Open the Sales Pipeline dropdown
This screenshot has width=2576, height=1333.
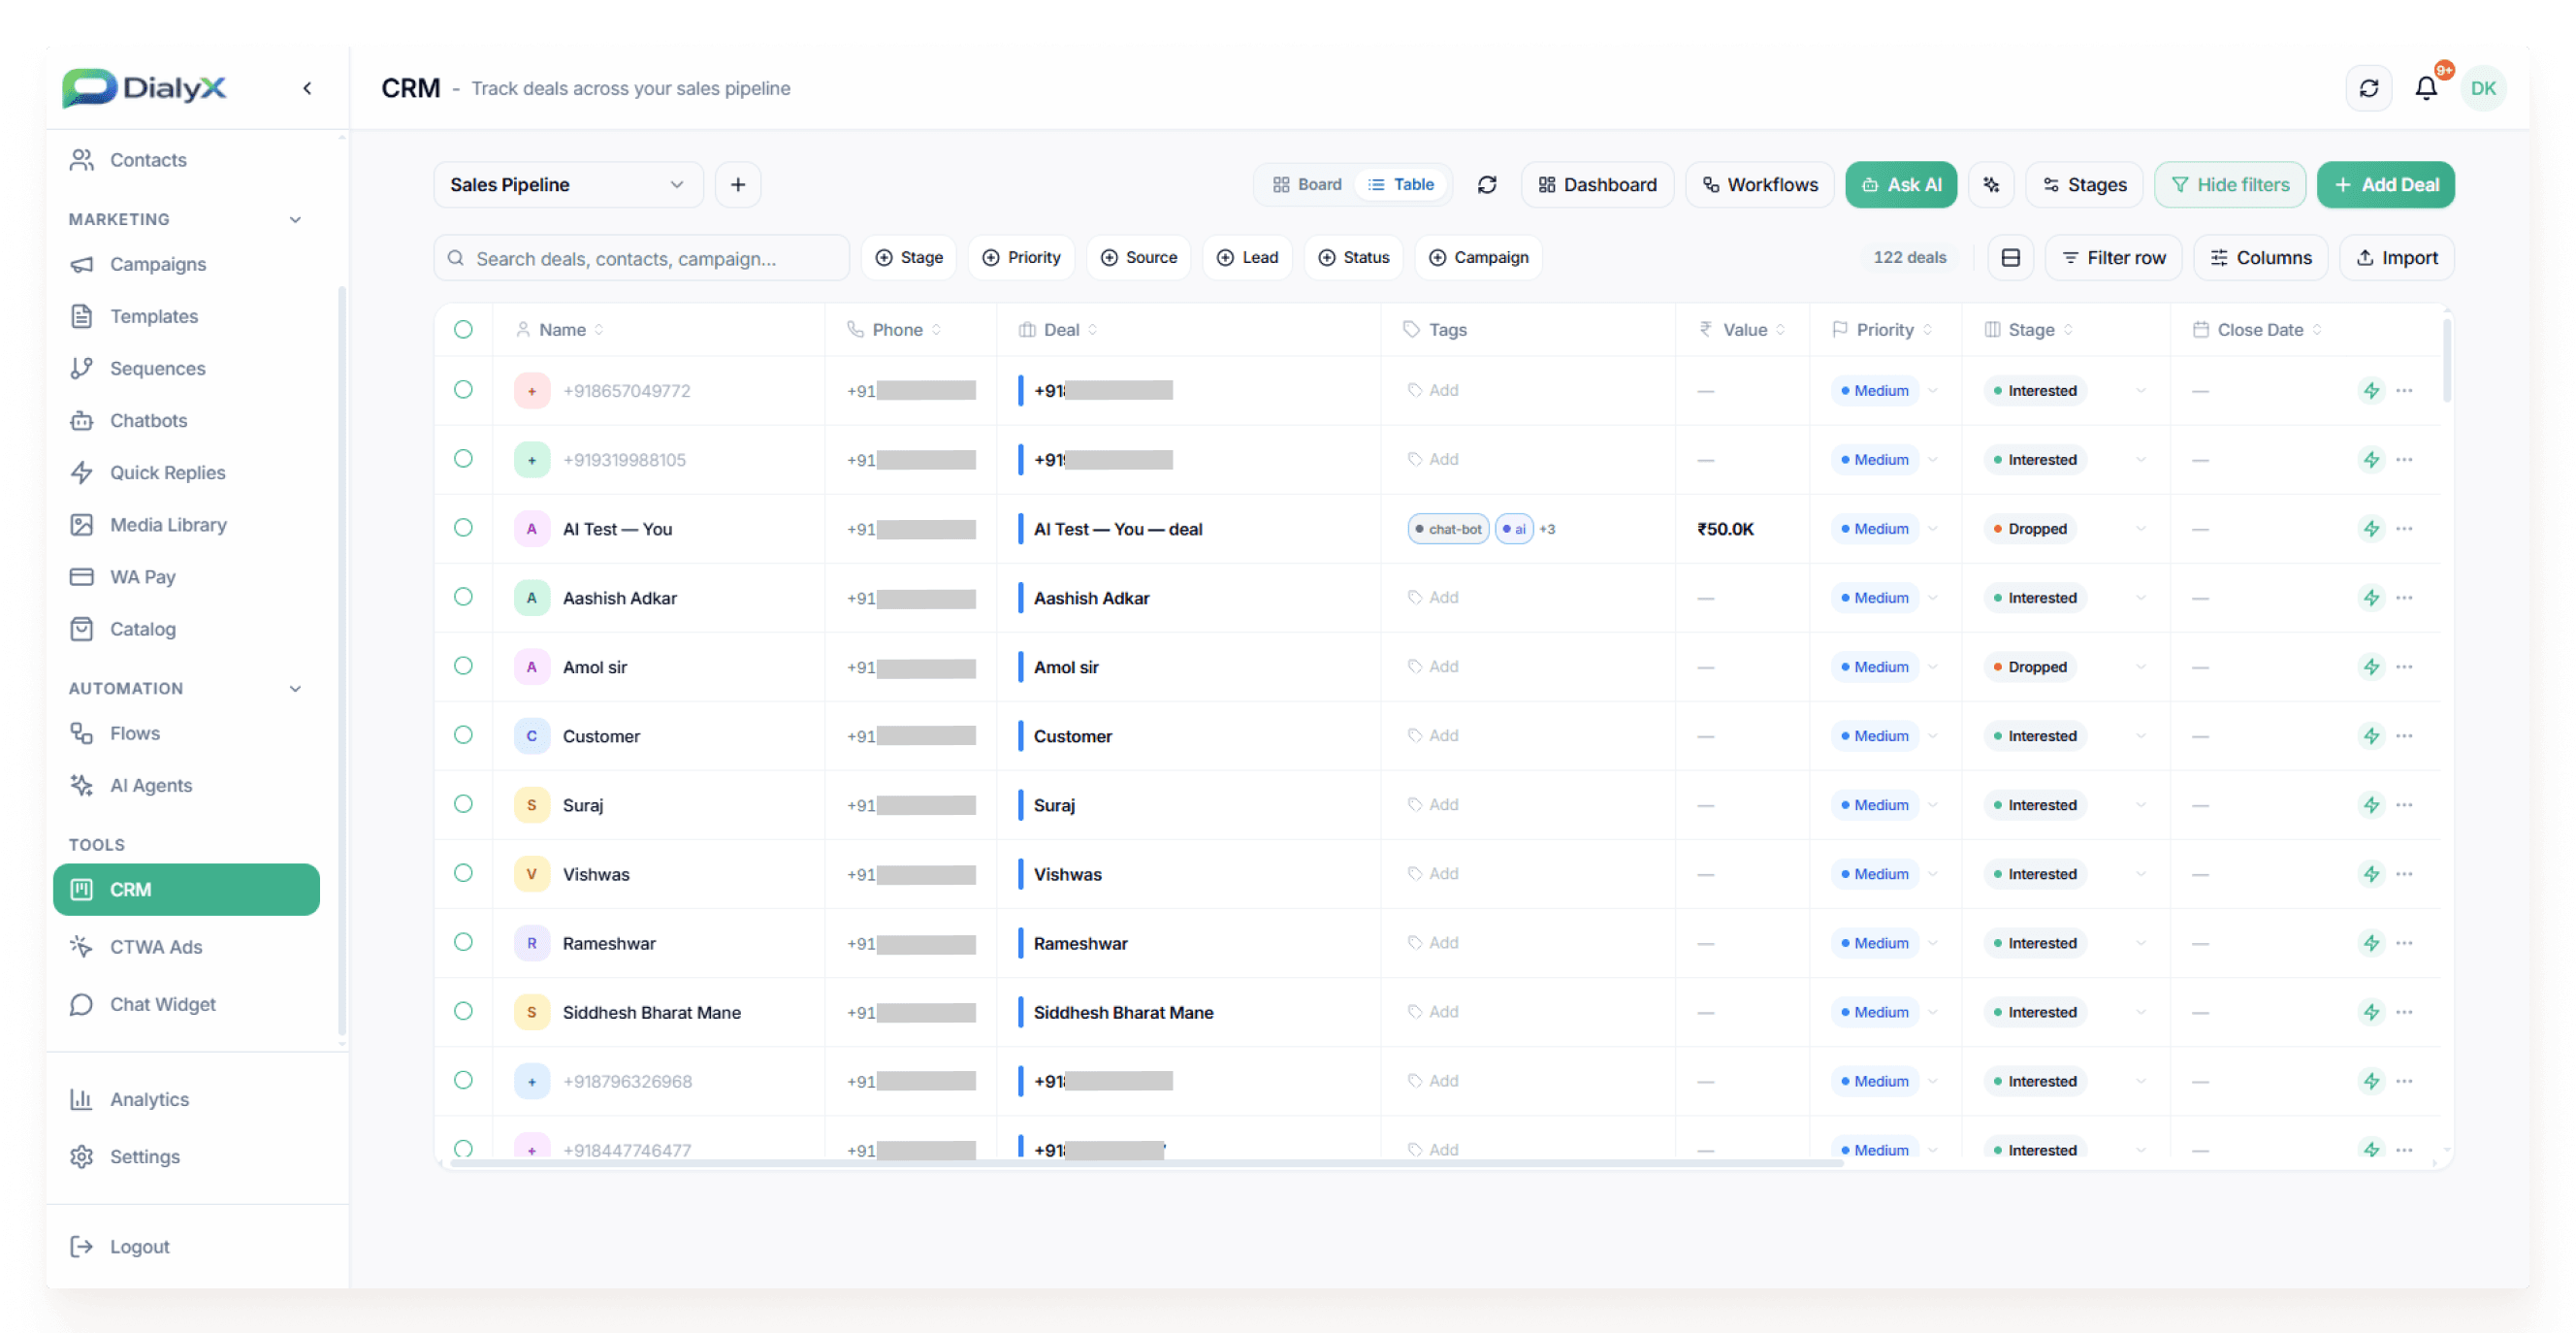568,185
